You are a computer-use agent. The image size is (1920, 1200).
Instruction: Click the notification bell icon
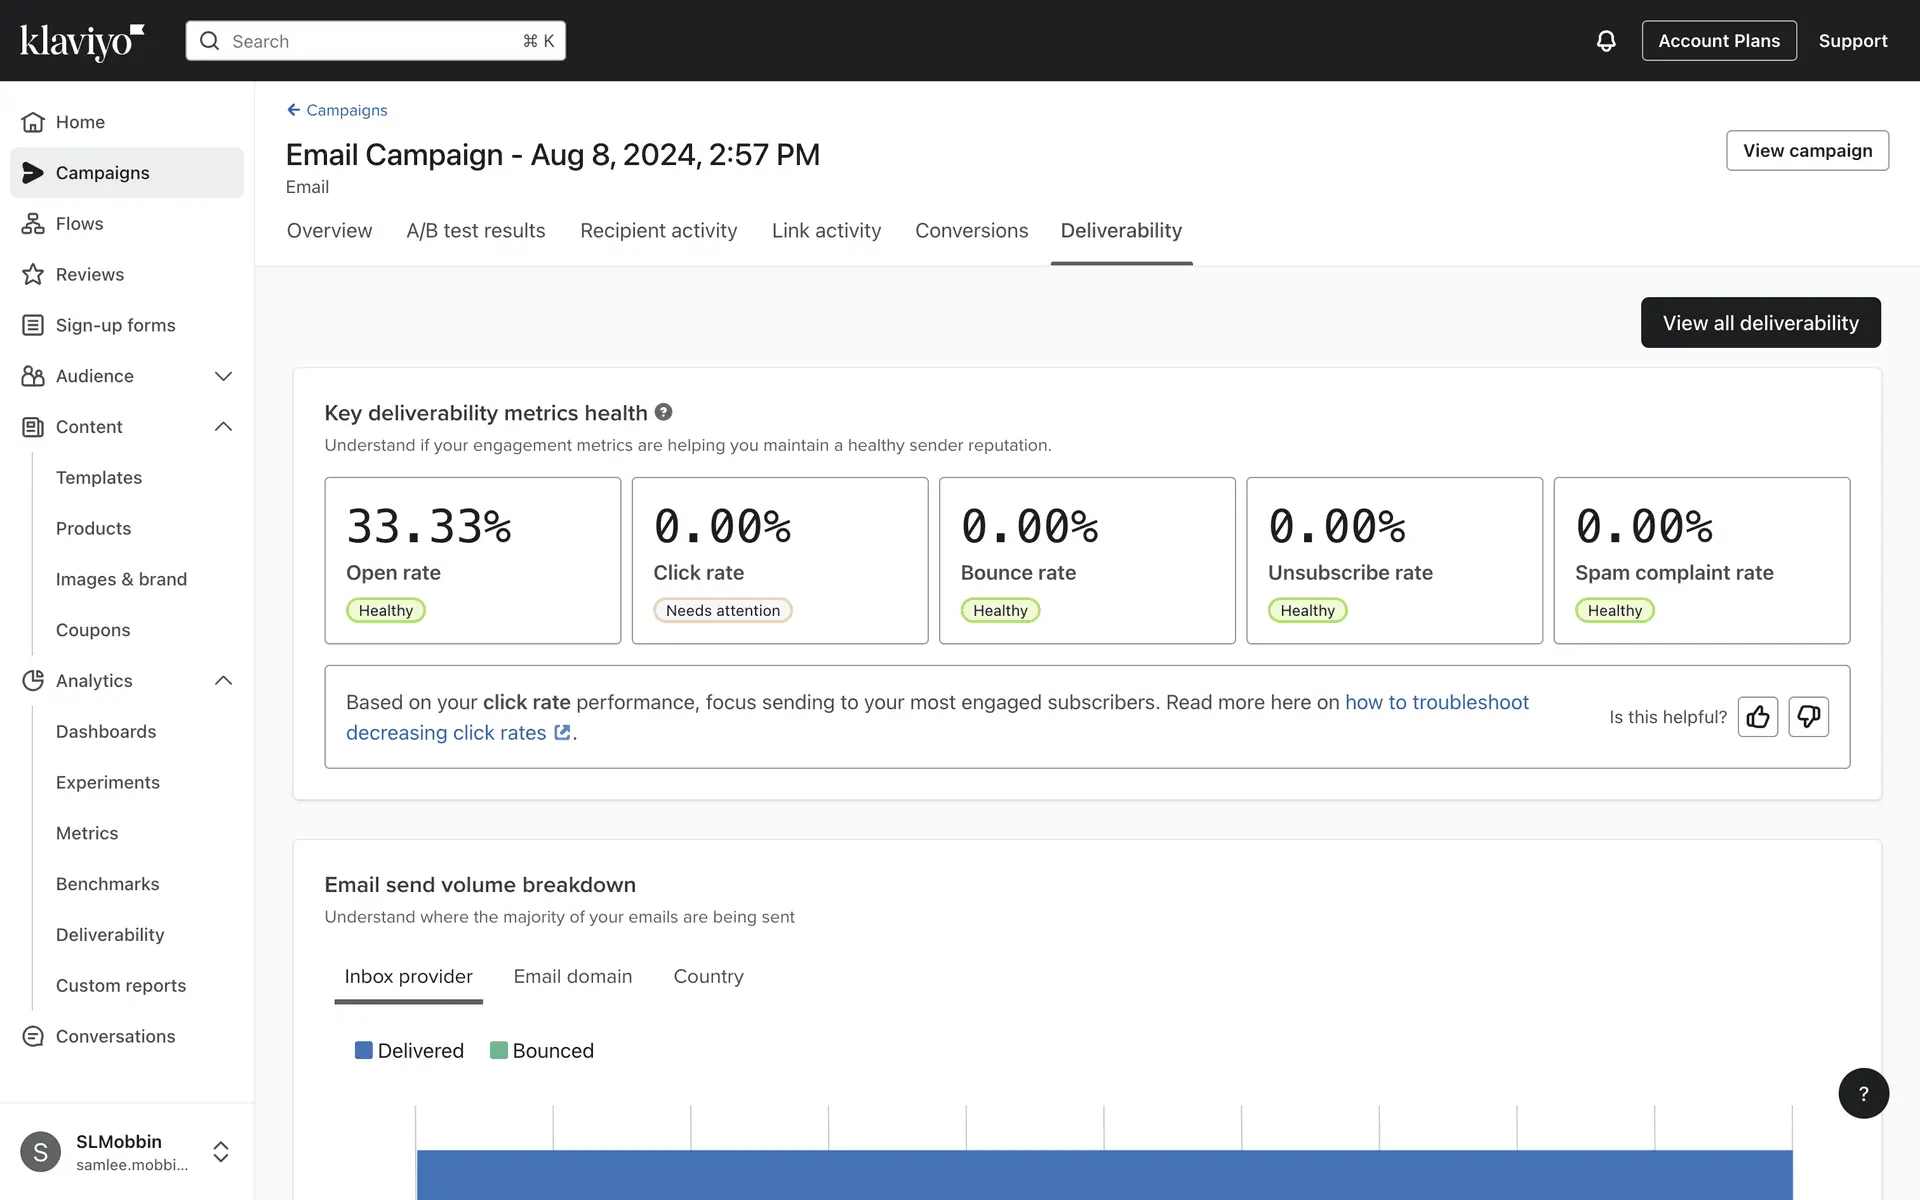[1605, 41]
